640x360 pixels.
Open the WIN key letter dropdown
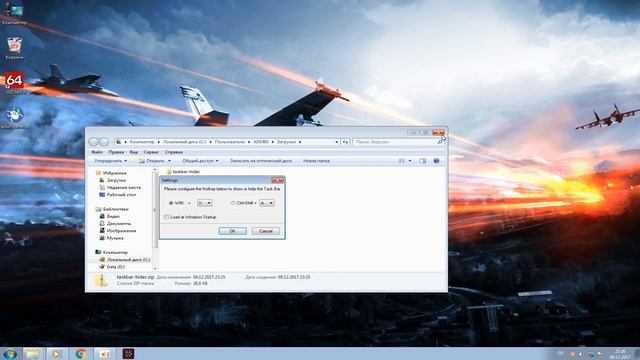pyautogui.click(x=204, y=203)
